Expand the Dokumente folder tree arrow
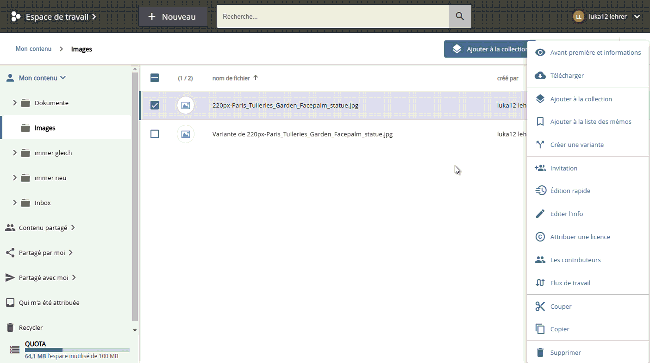Screen dimensions: 650x363 click(x=15, y=102)
